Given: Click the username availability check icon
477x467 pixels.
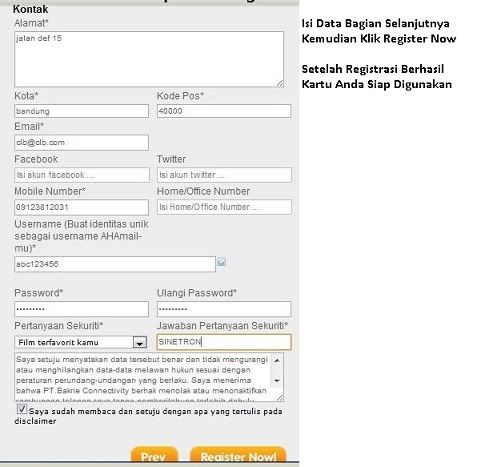Looking at the screenshot, I should pos(221,262).
